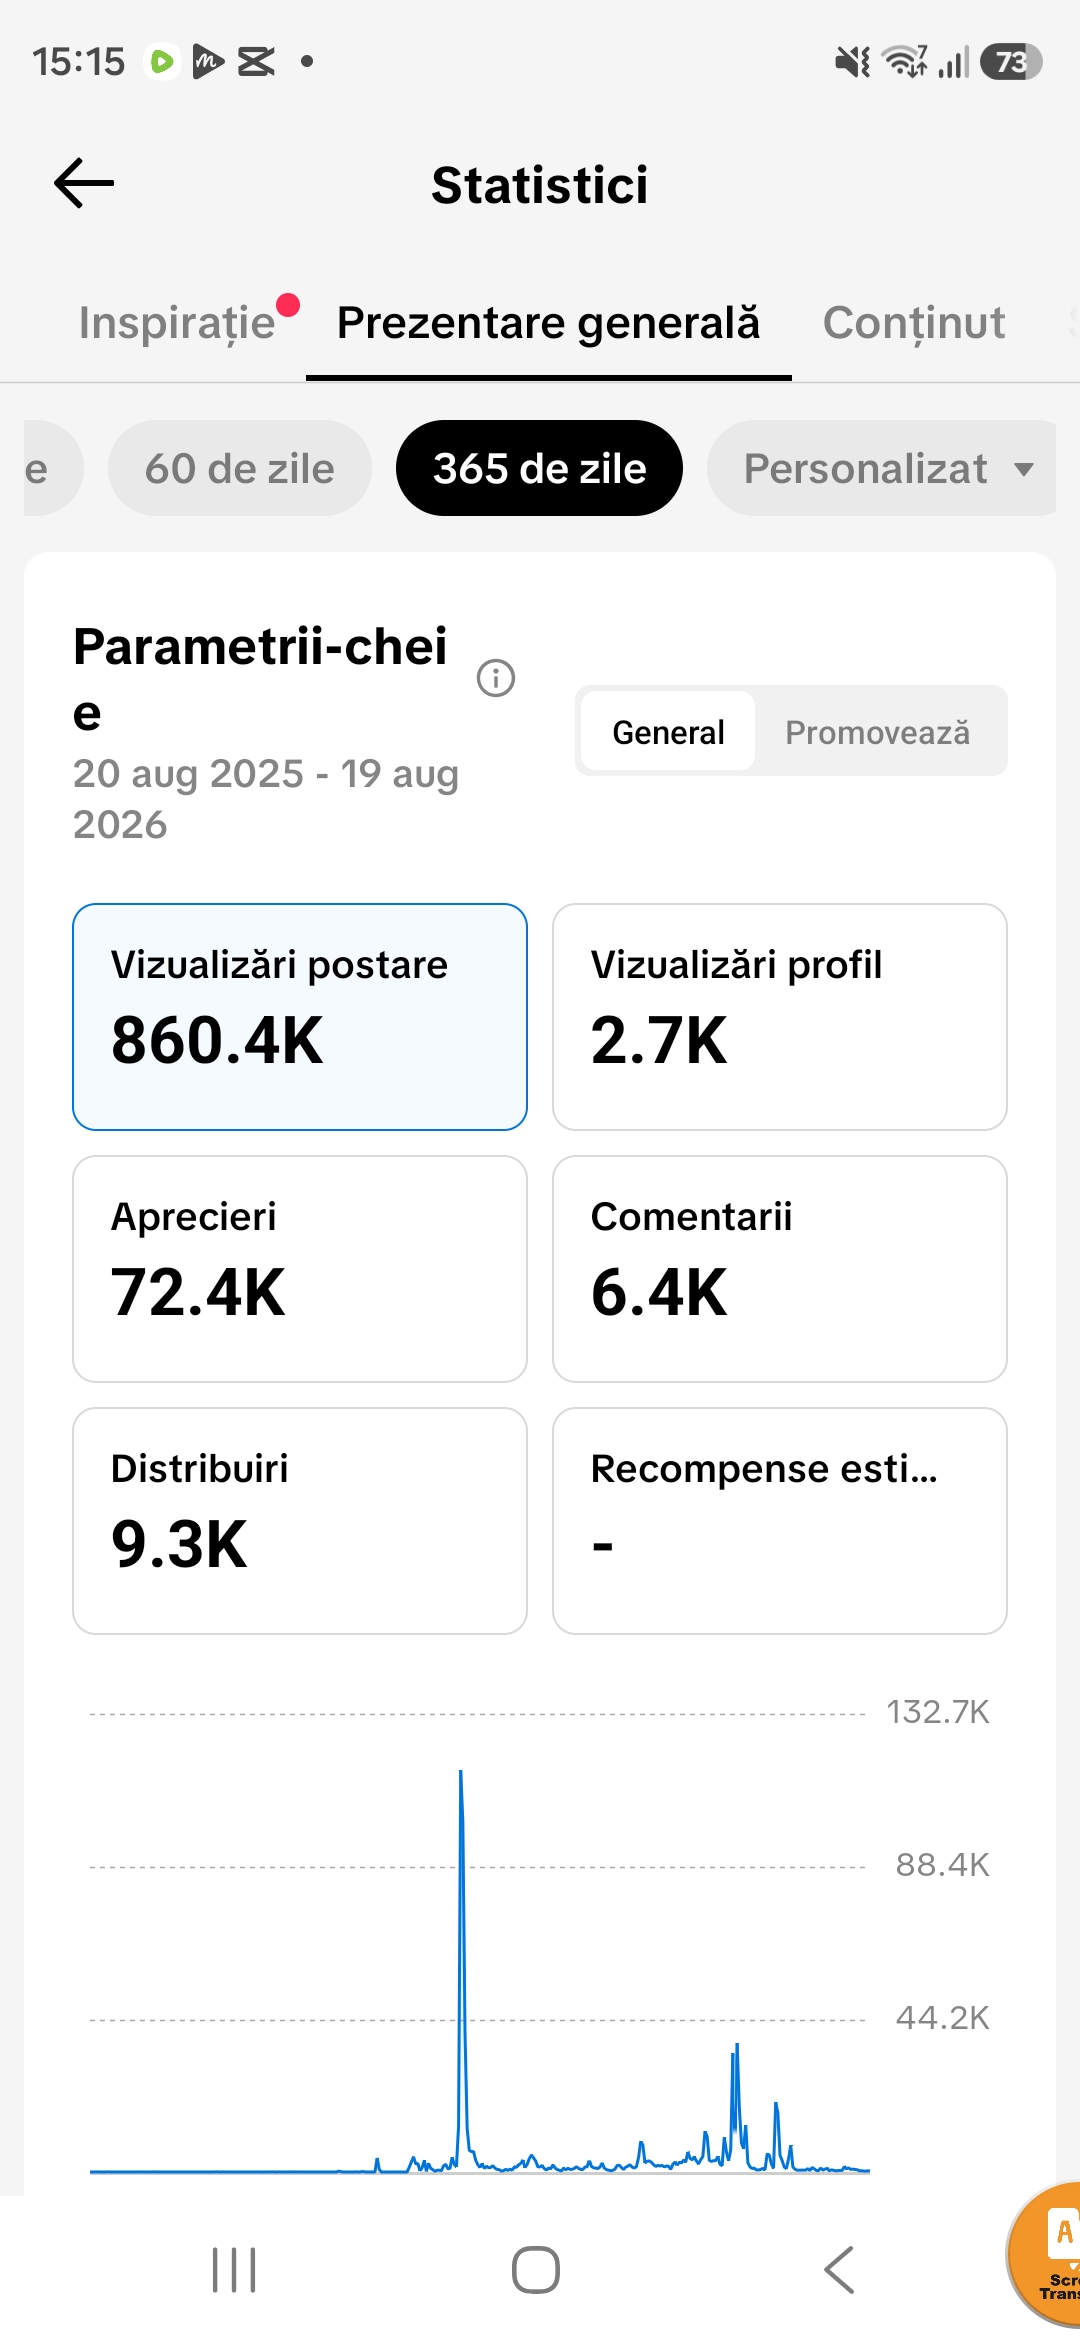
Task: Expand the Personalizat date range dropdown
Action: [x=882, y=468]
